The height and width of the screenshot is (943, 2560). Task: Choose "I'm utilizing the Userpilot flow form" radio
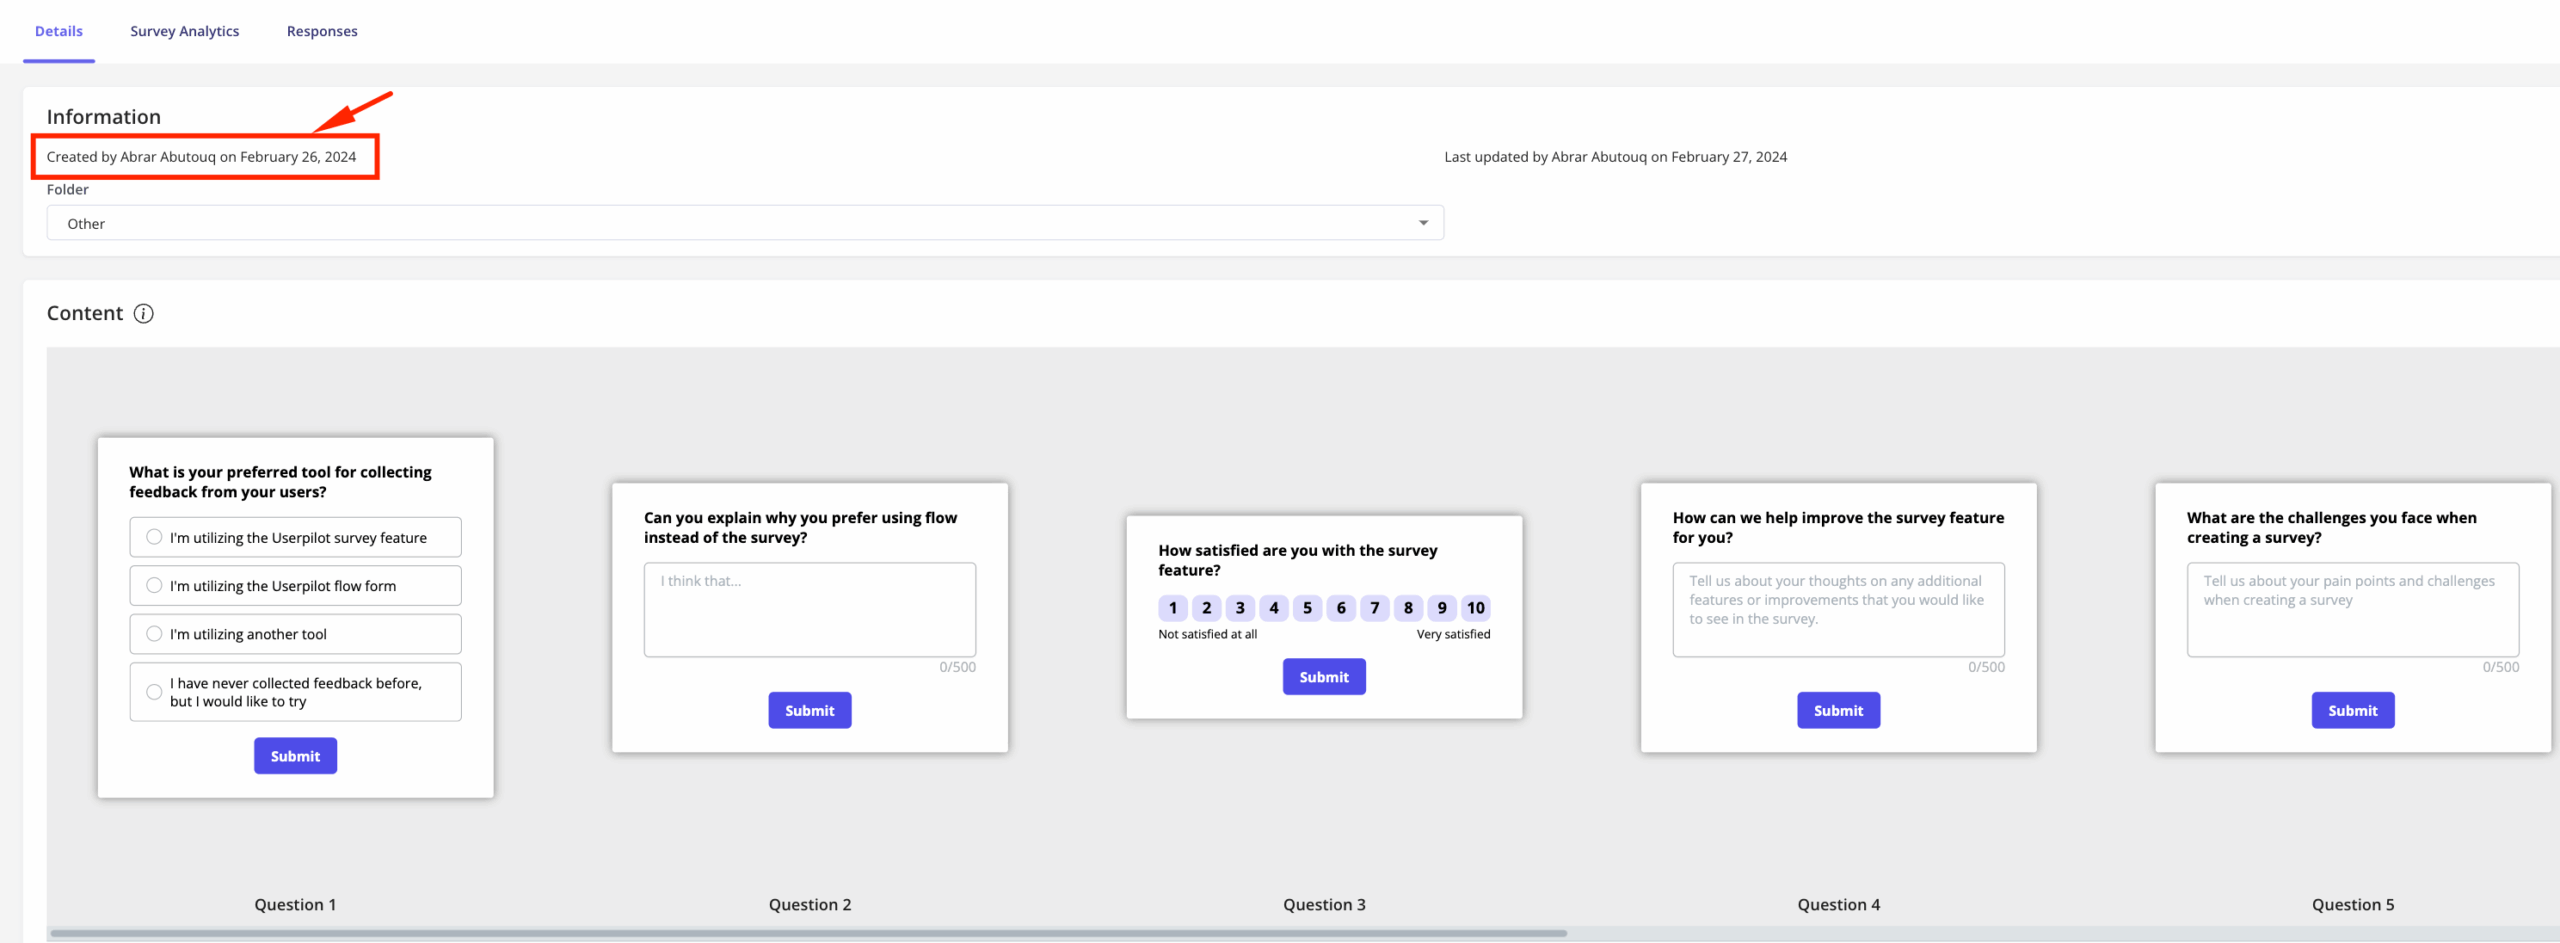154,586
